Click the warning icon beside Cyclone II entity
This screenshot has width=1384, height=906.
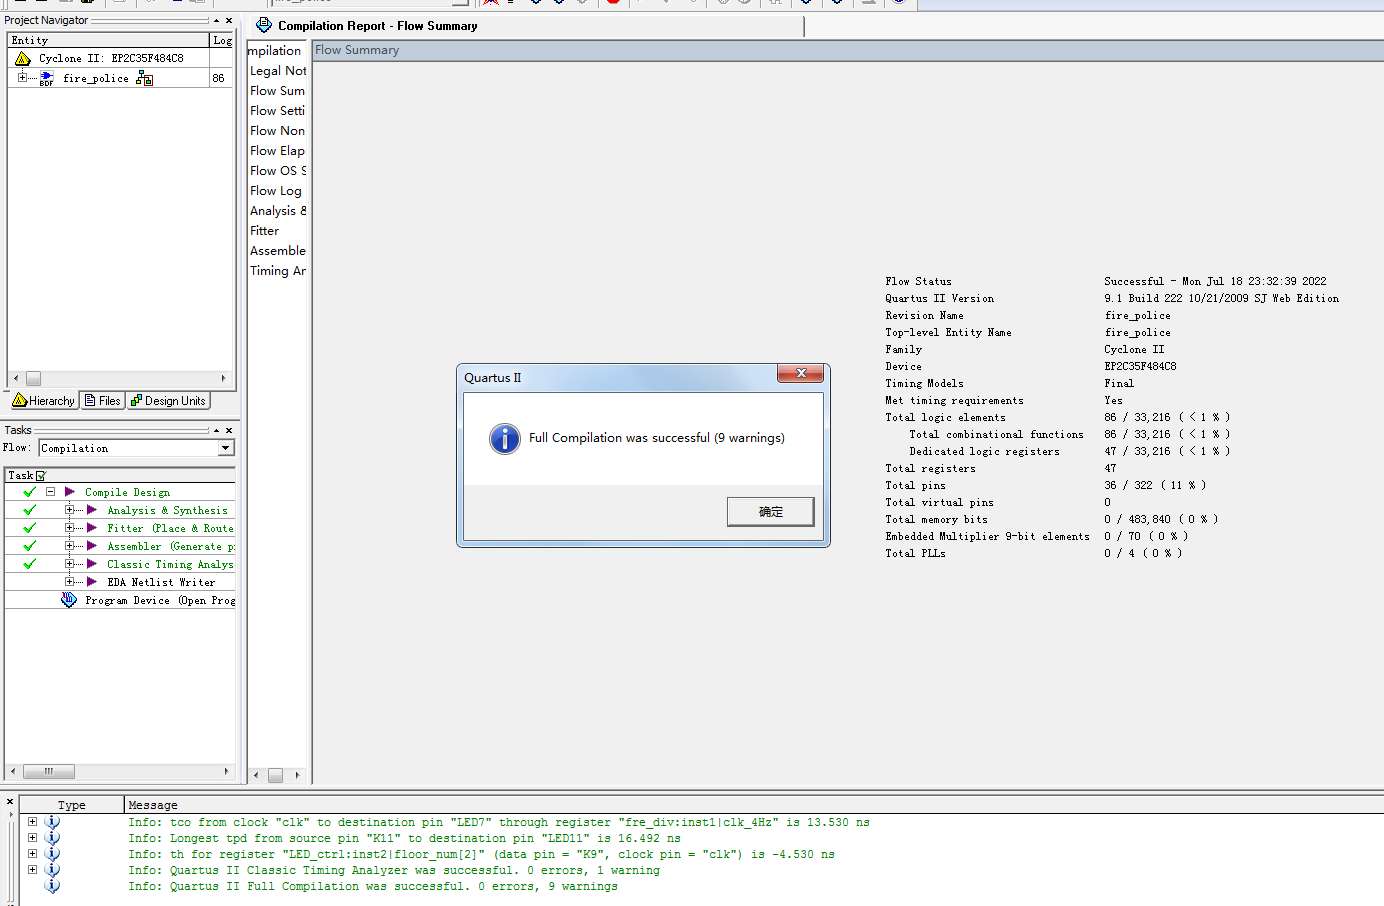click(x=23, y=58)
